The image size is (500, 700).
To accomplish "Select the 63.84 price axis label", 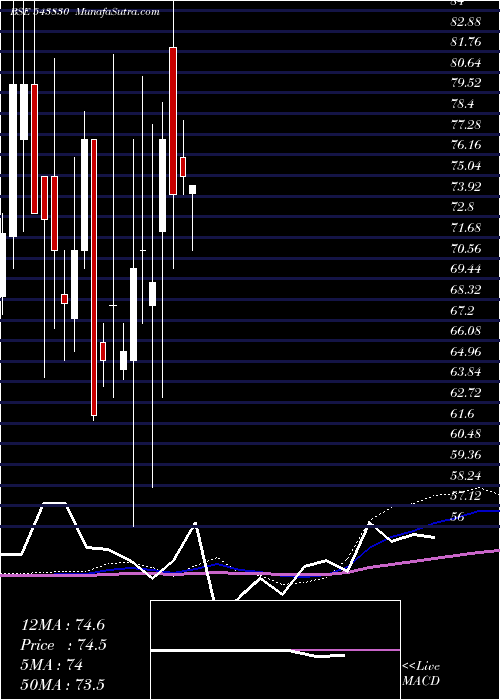I will click(466, 373).
